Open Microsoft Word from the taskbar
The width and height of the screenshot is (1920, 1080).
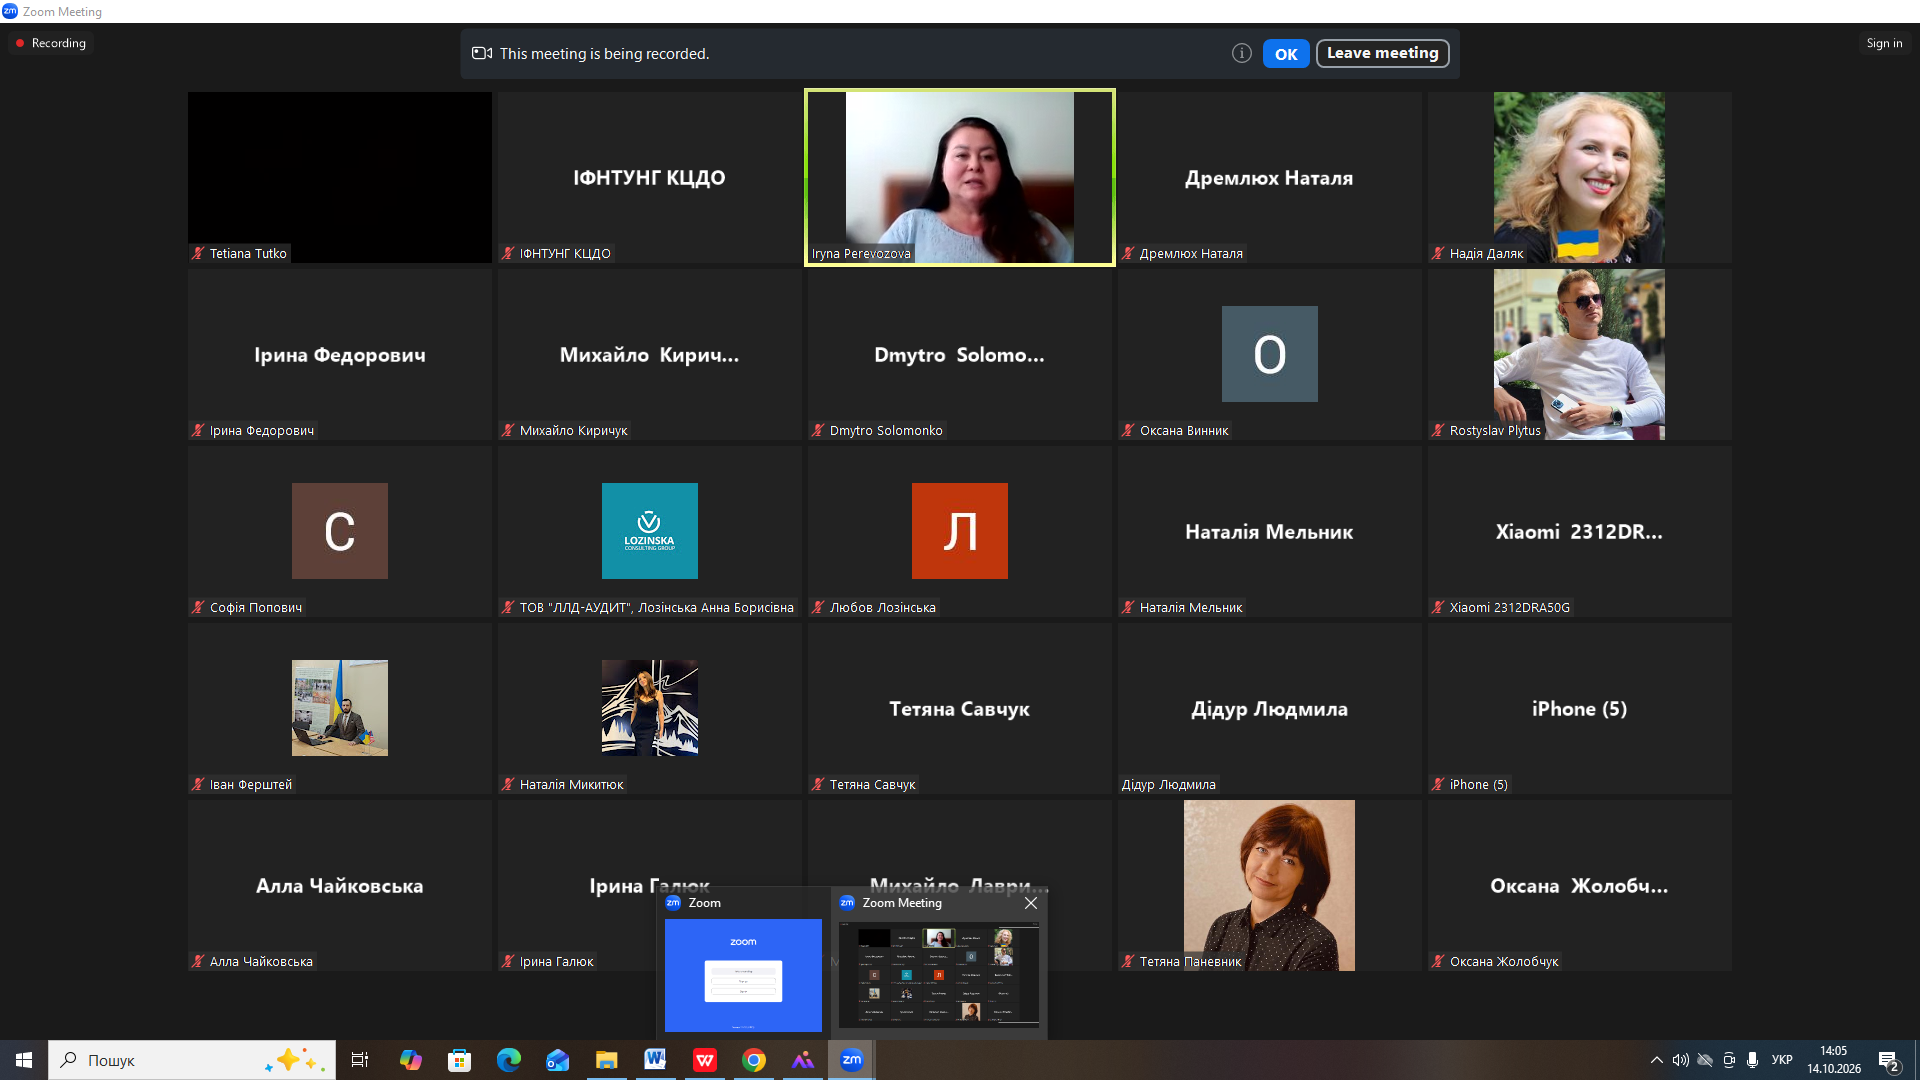pyautogui.click(x=656, y=1060)
